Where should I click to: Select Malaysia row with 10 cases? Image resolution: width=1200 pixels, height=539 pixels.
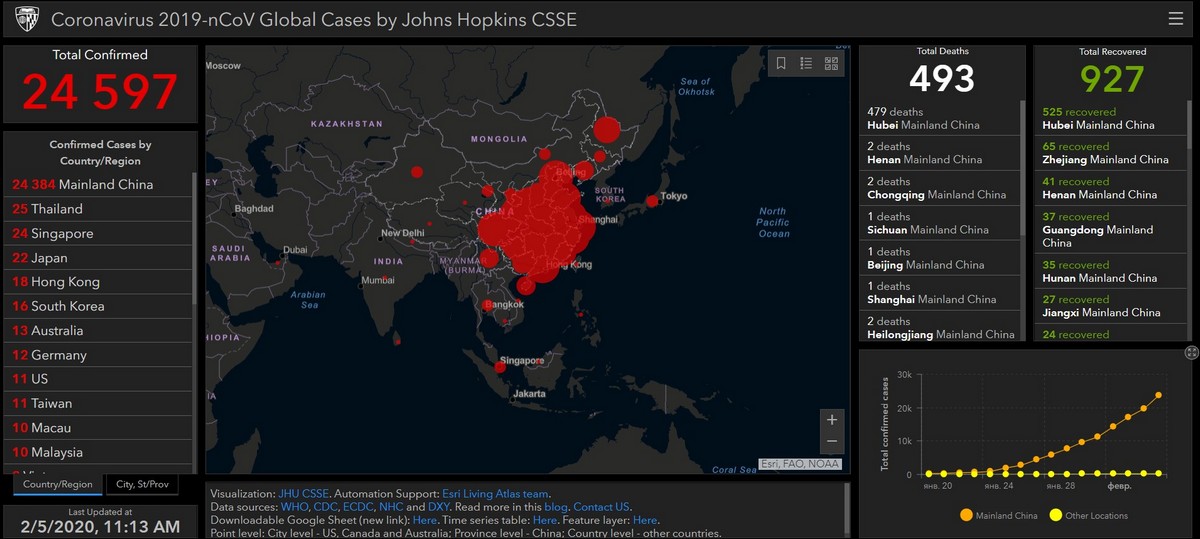coord(99,452)
